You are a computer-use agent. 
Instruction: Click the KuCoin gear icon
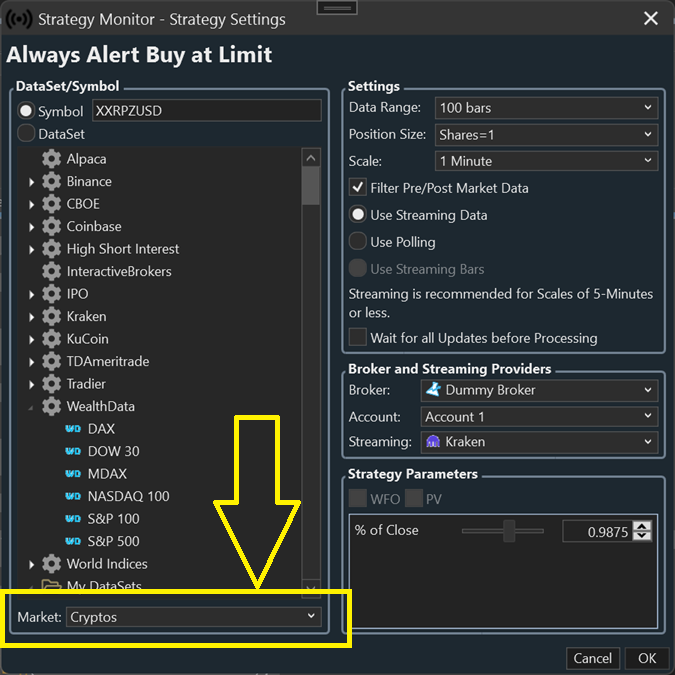coord(52,339)
